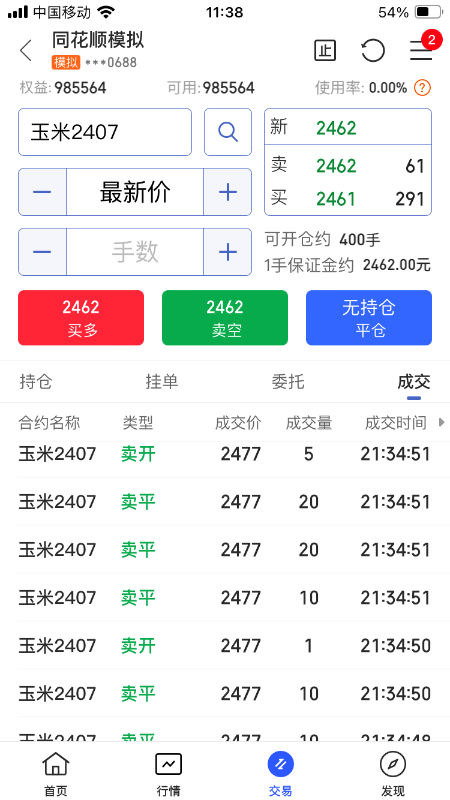The width and height of the screenshot is (450, 800).
Task: Expand more columns arrow after 成交时间
Action: (x=442, y=422)
